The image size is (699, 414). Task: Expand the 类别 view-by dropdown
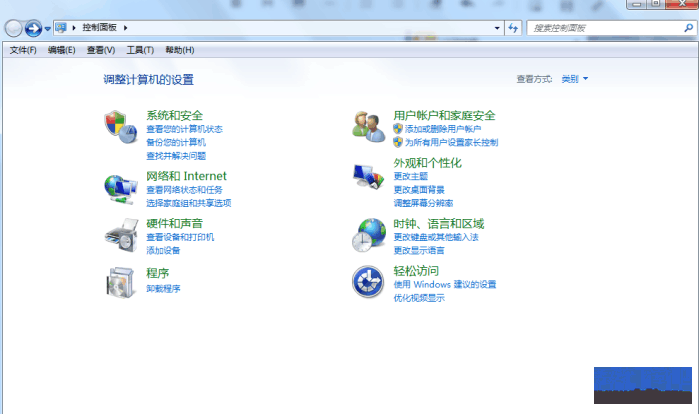[x=575, y=79]
